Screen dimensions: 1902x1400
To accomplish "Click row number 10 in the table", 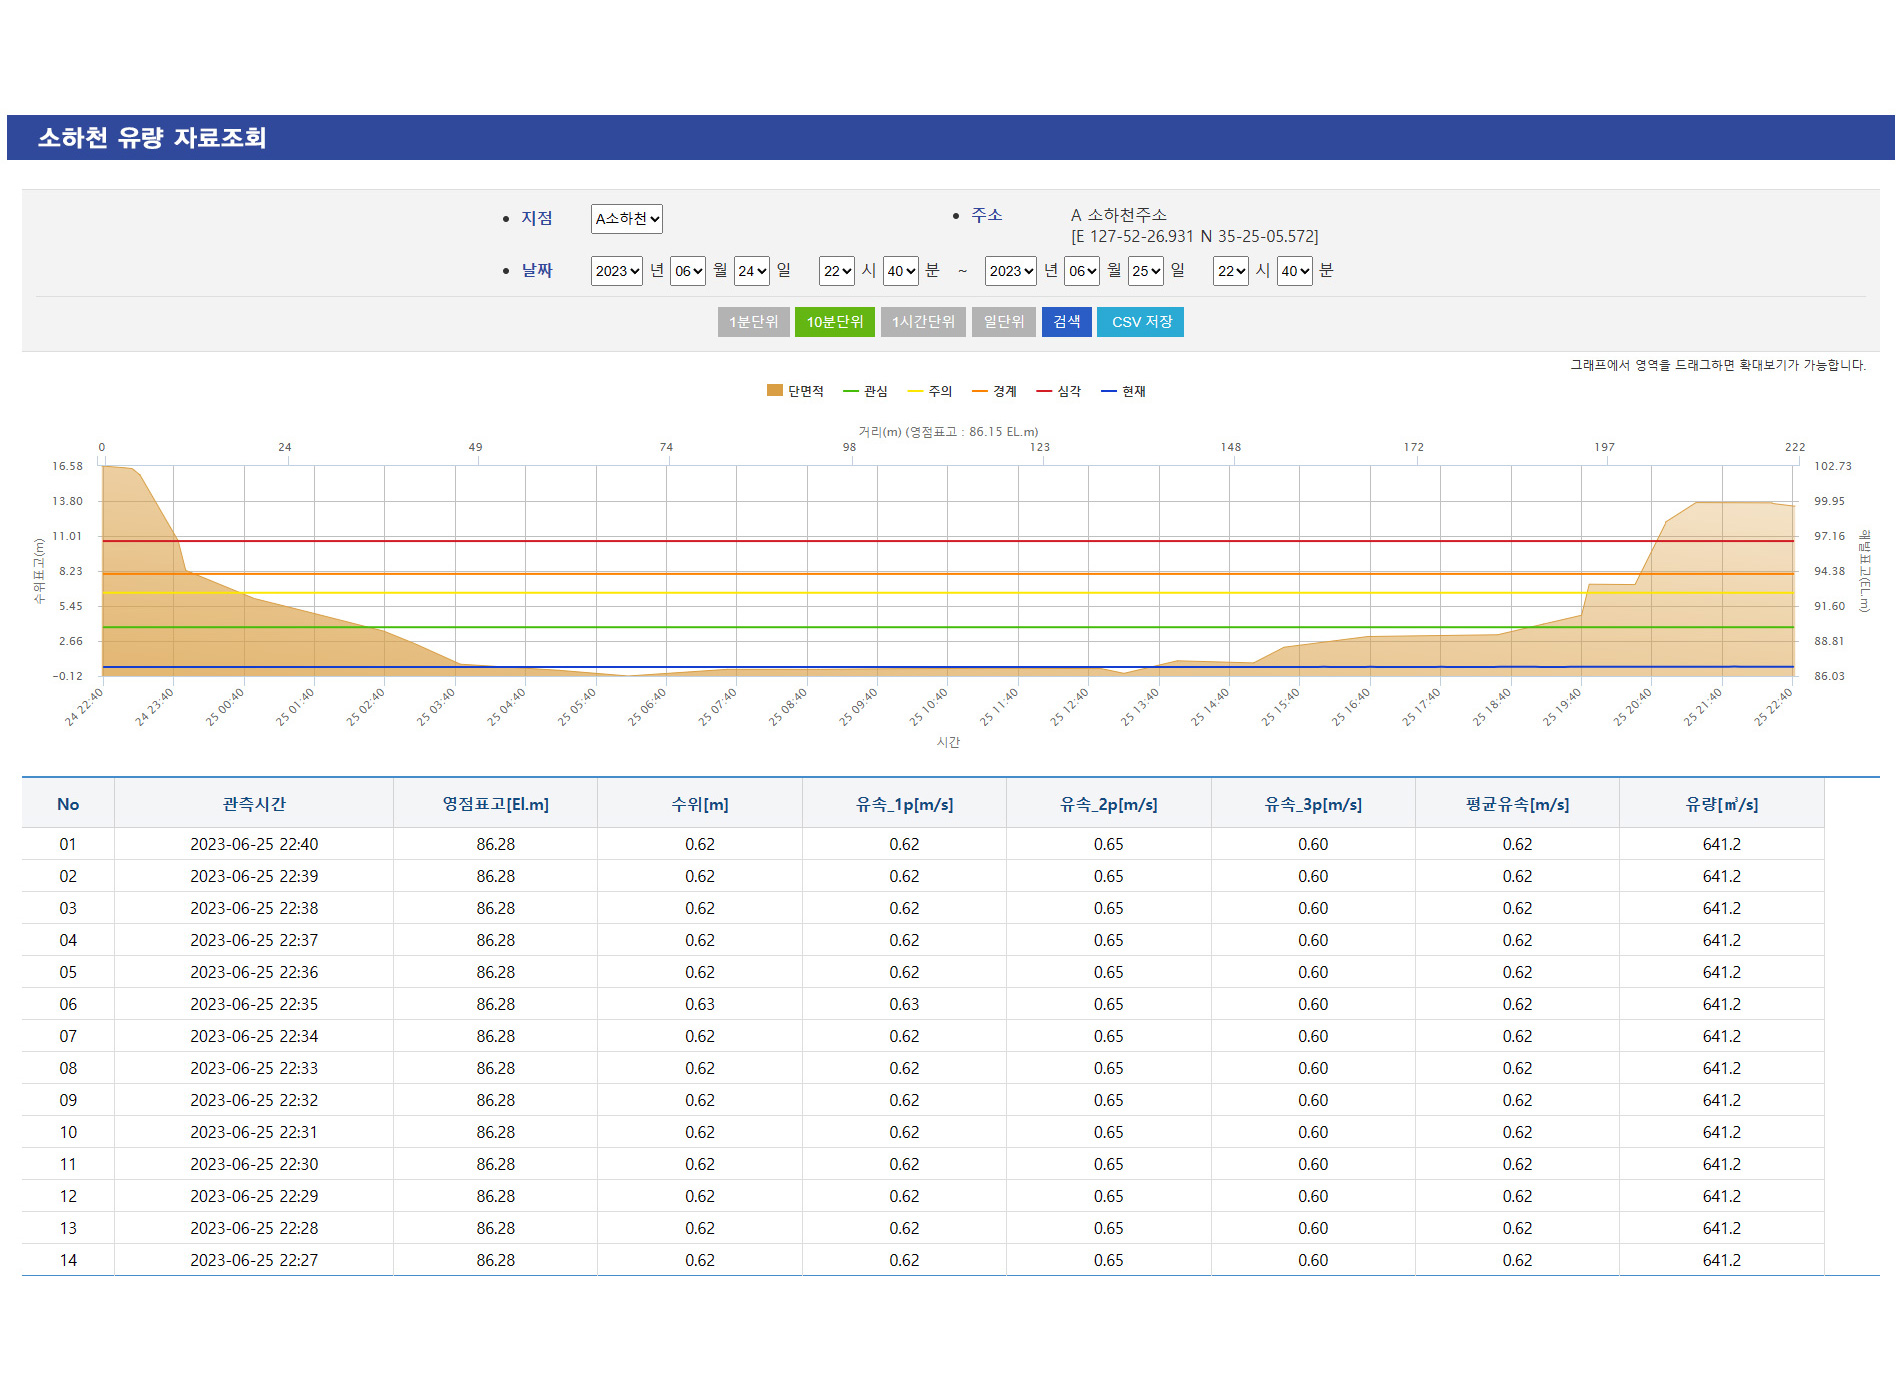I will (68, 1132).
